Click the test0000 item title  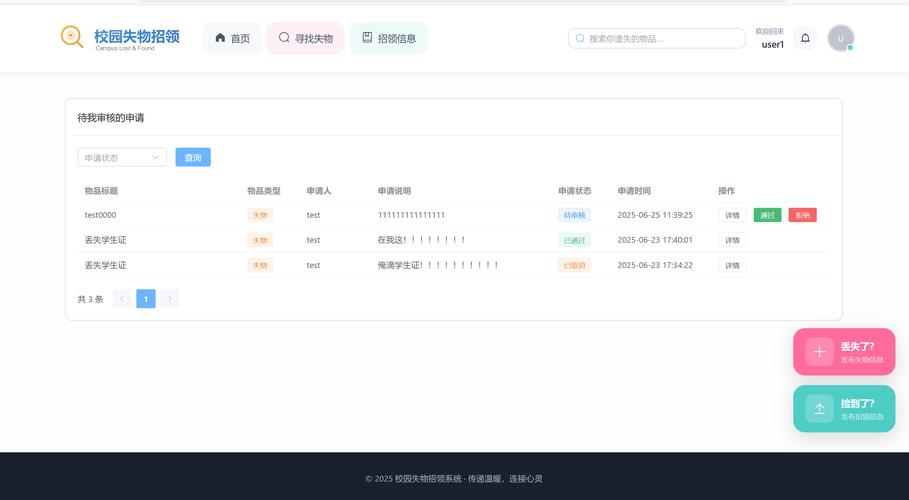point(100,215)
